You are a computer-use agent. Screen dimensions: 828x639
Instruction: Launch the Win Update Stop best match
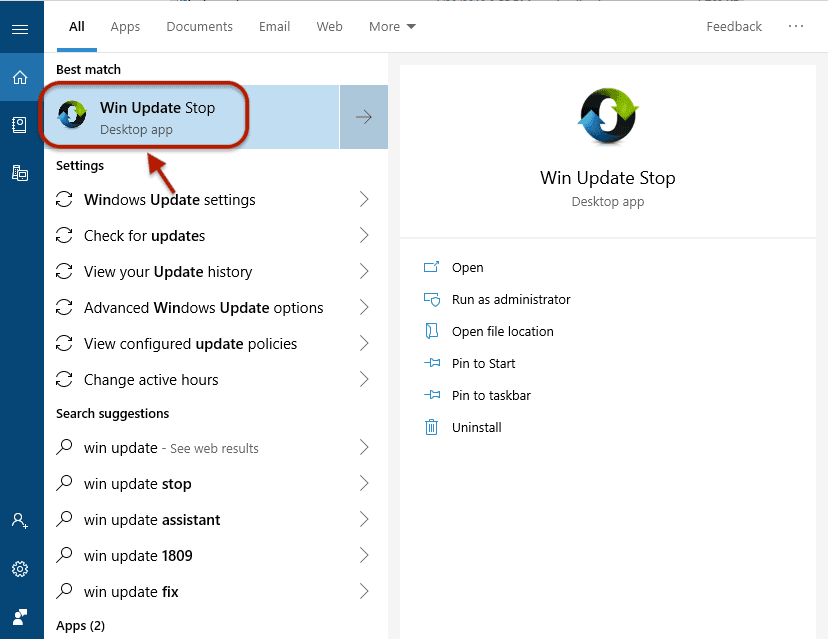(x=191, y=117)
